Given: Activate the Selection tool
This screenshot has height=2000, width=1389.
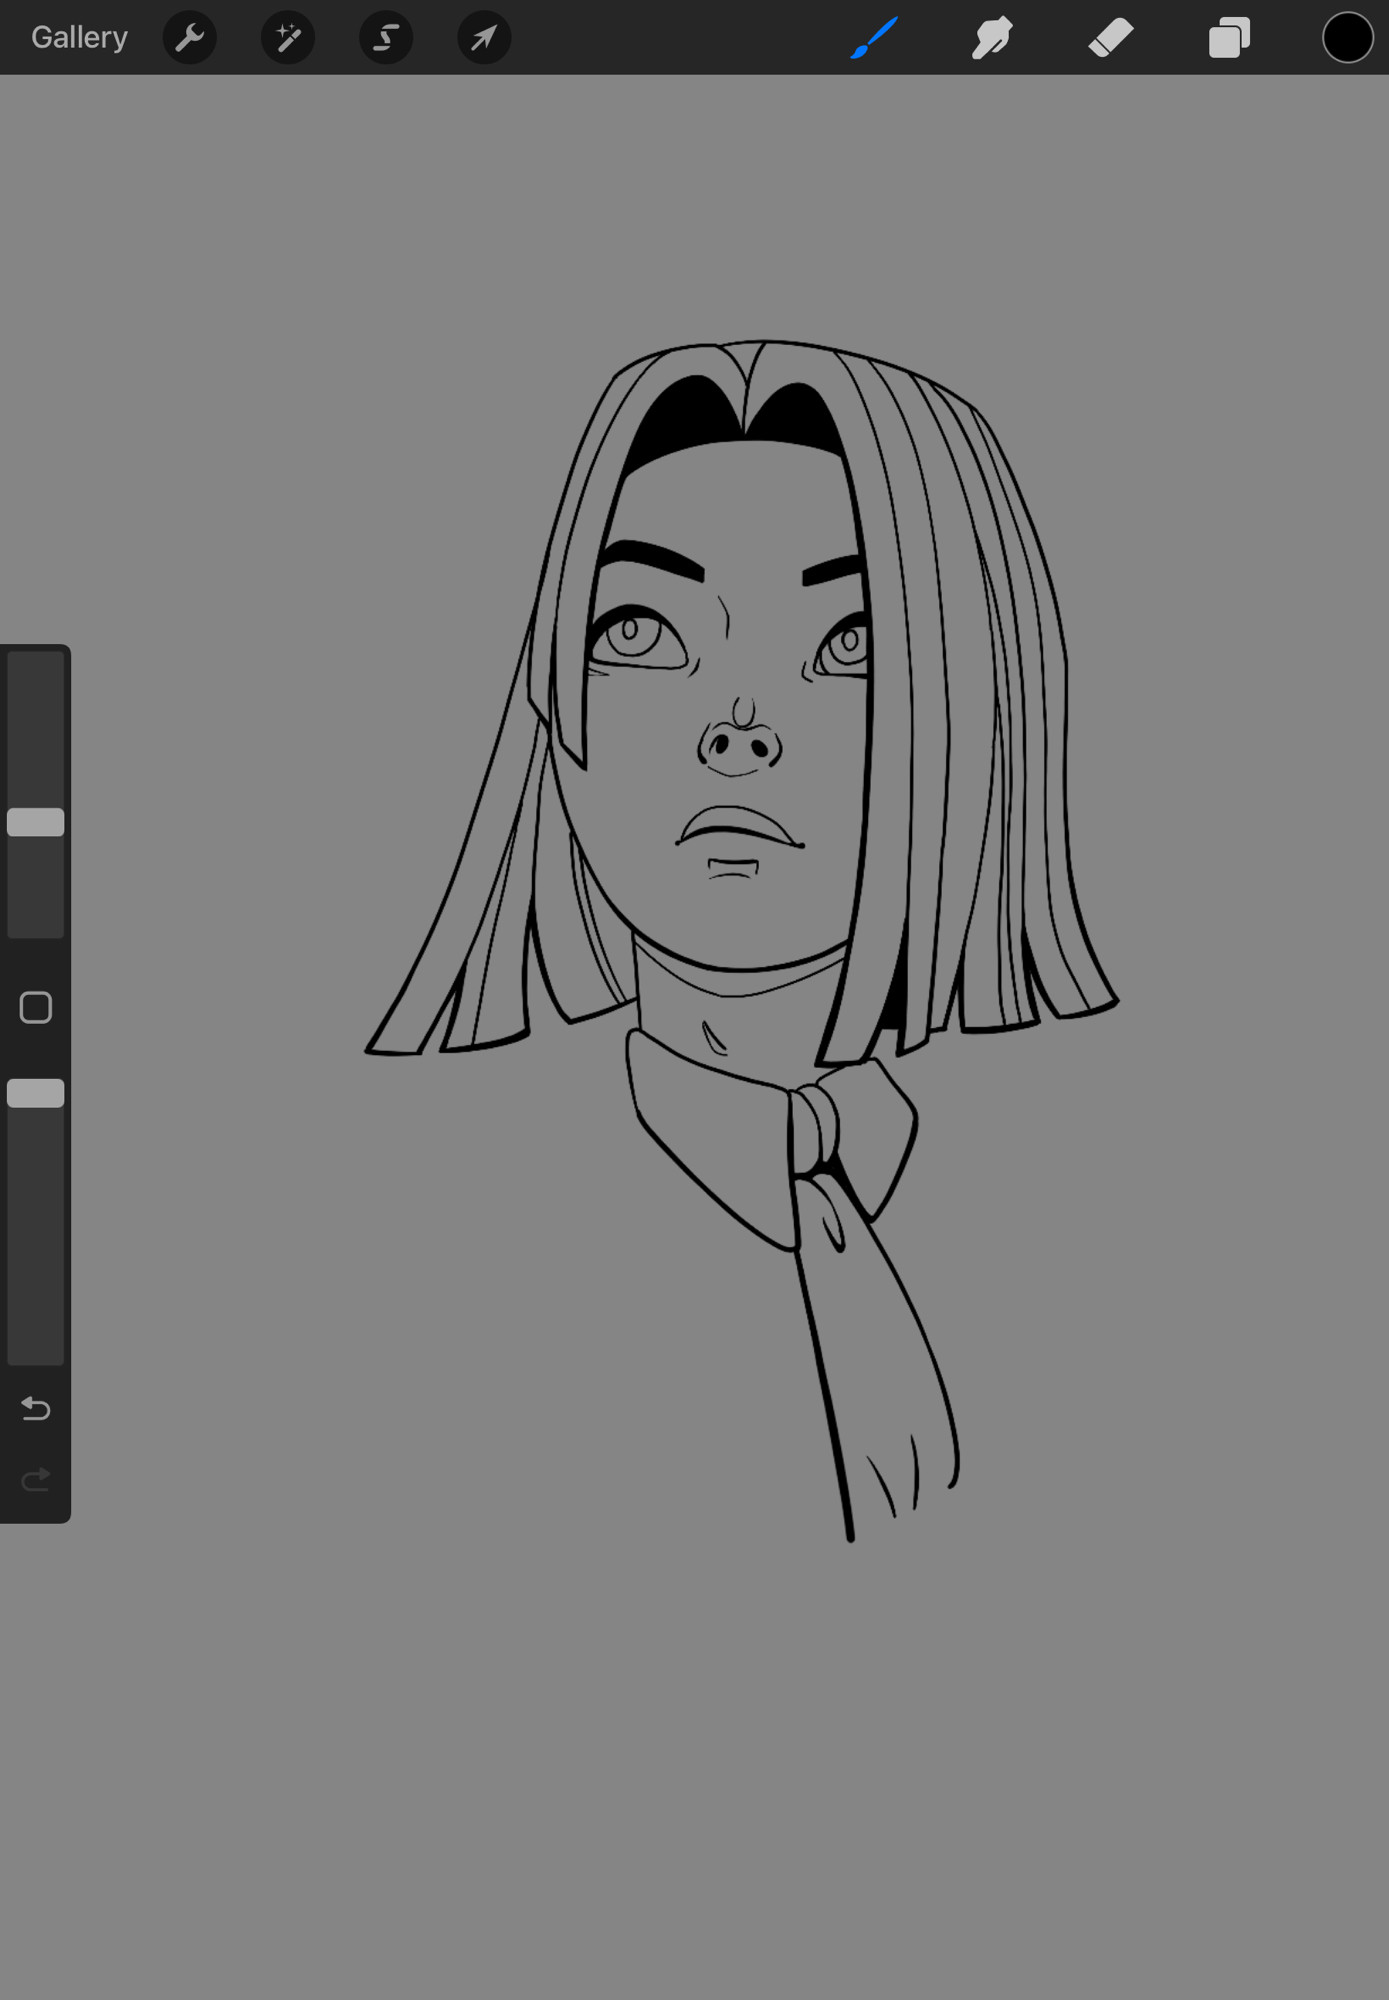Looking at the screenshot, I should [386, 38].
